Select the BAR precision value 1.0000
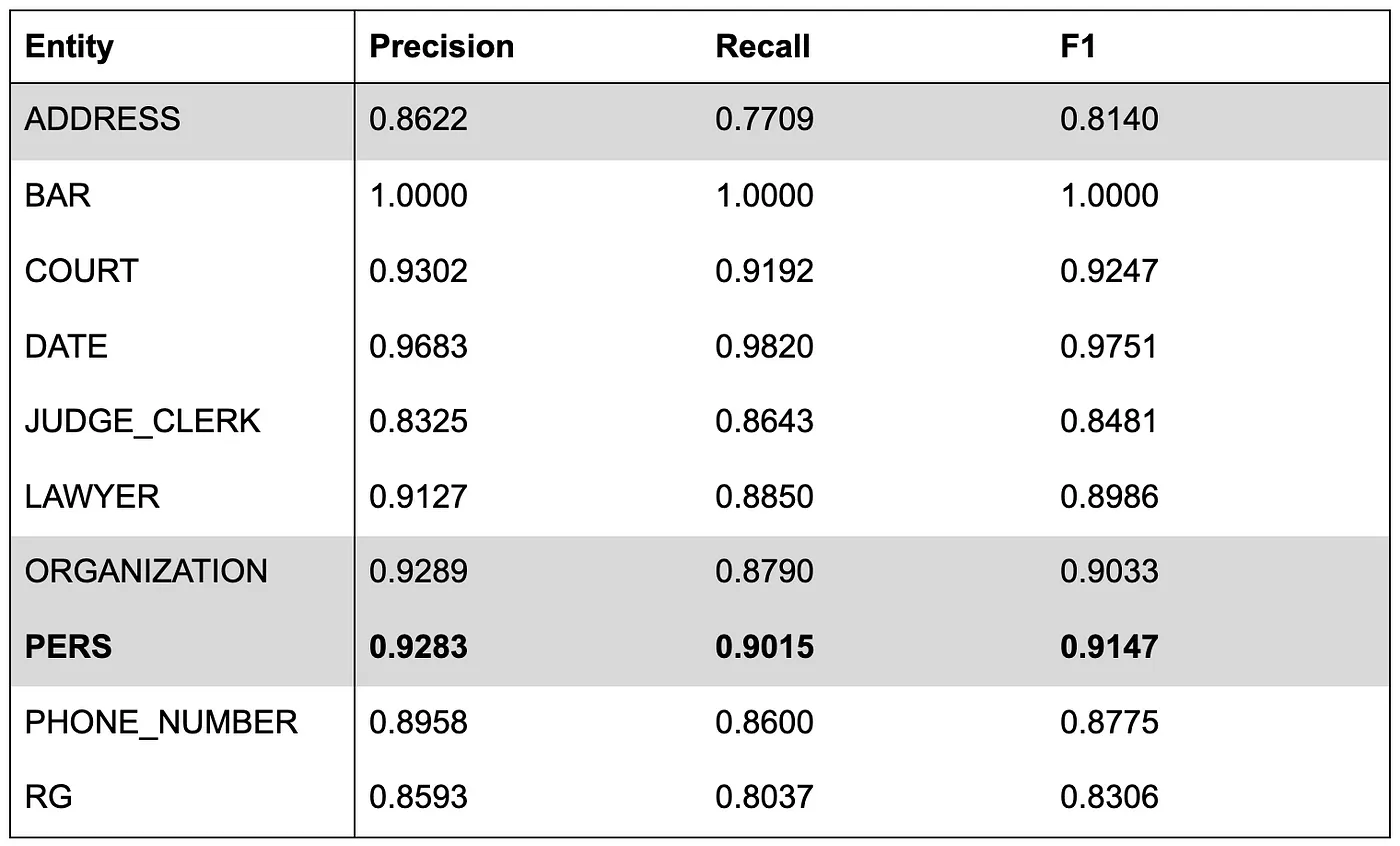 [x=418, y=195]
